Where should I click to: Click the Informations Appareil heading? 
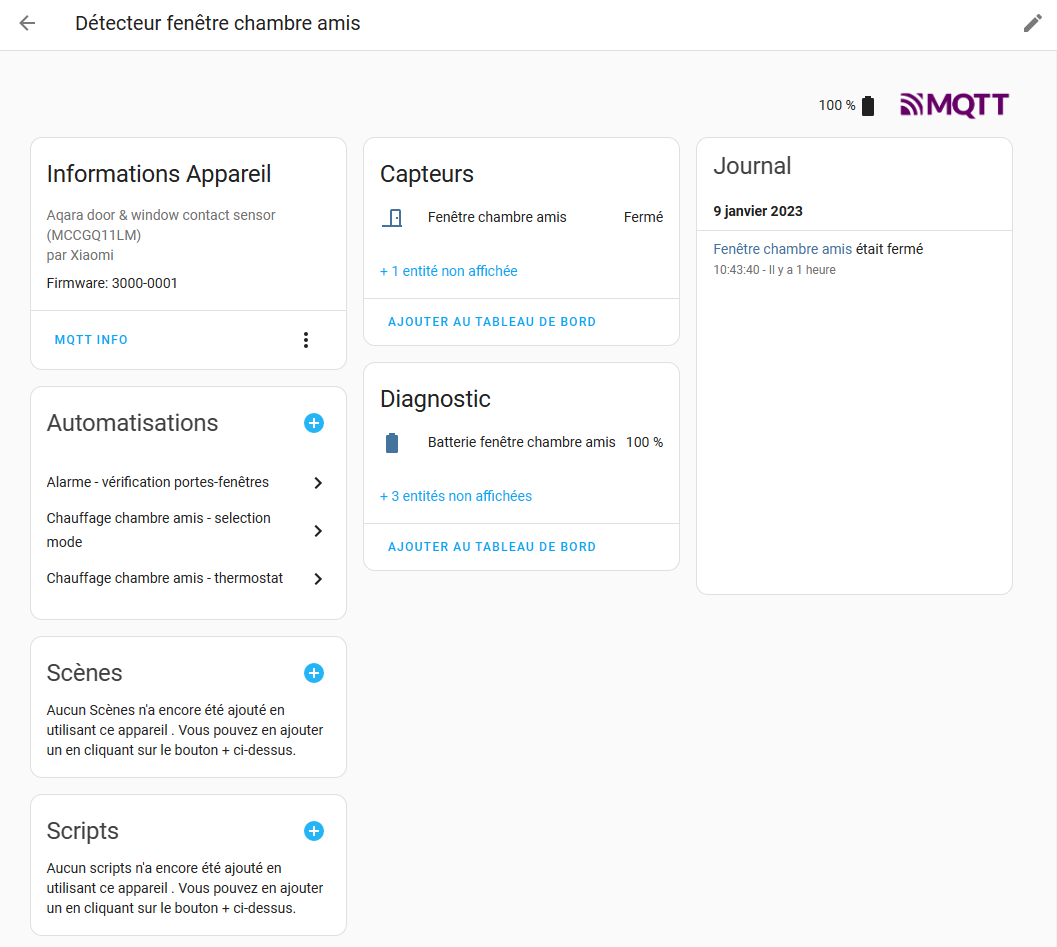(159, 174)
